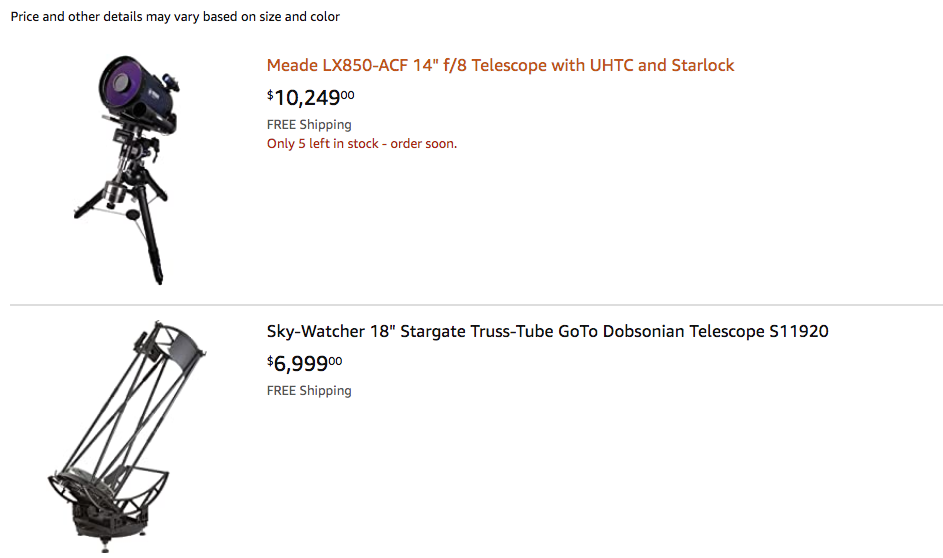
Task: Open the Meade LX850-ACF telescope product title
Action: [x=500, y=66]
